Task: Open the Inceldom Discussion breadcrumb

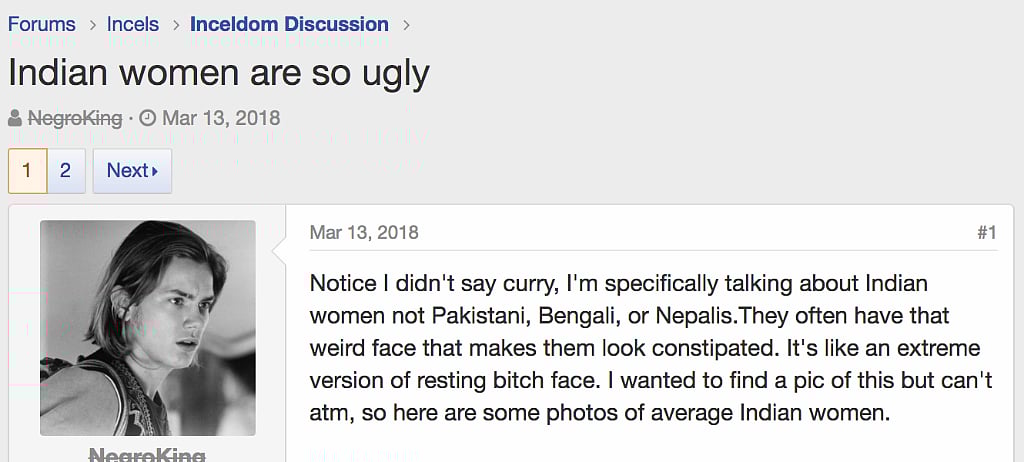Action: point(289,24)
